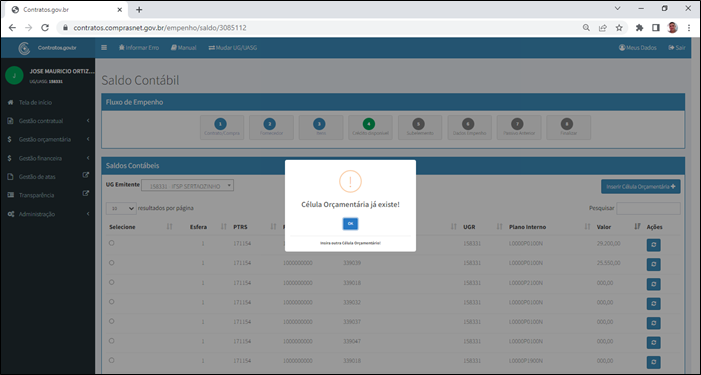This screenshot has width=701, height=375.
Task: Refresh balance for row 339037
Action: (653, 323)
